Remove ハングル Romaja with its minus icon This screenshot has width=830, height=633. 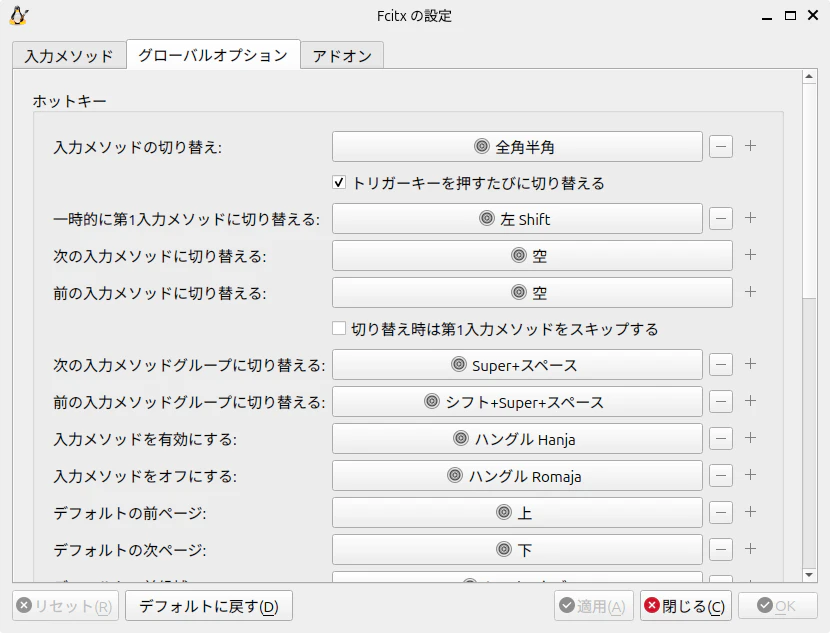pyautogui.click(x=721, y=476)
